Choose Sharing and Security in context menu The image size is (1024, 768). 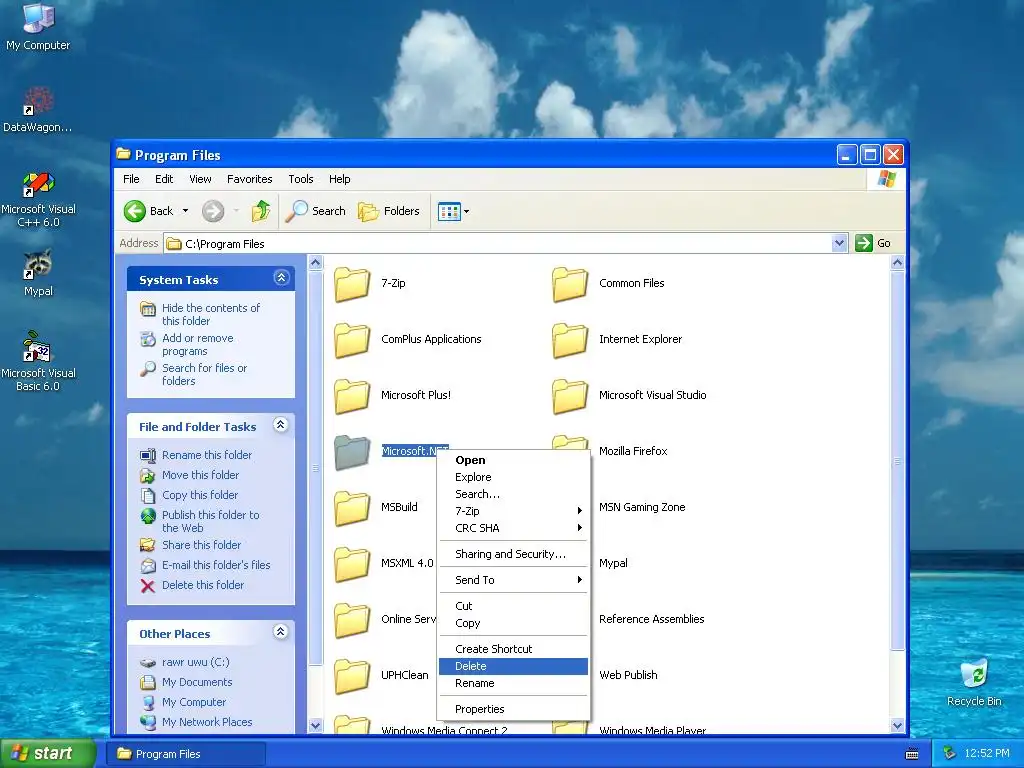(x=513, y=554)
